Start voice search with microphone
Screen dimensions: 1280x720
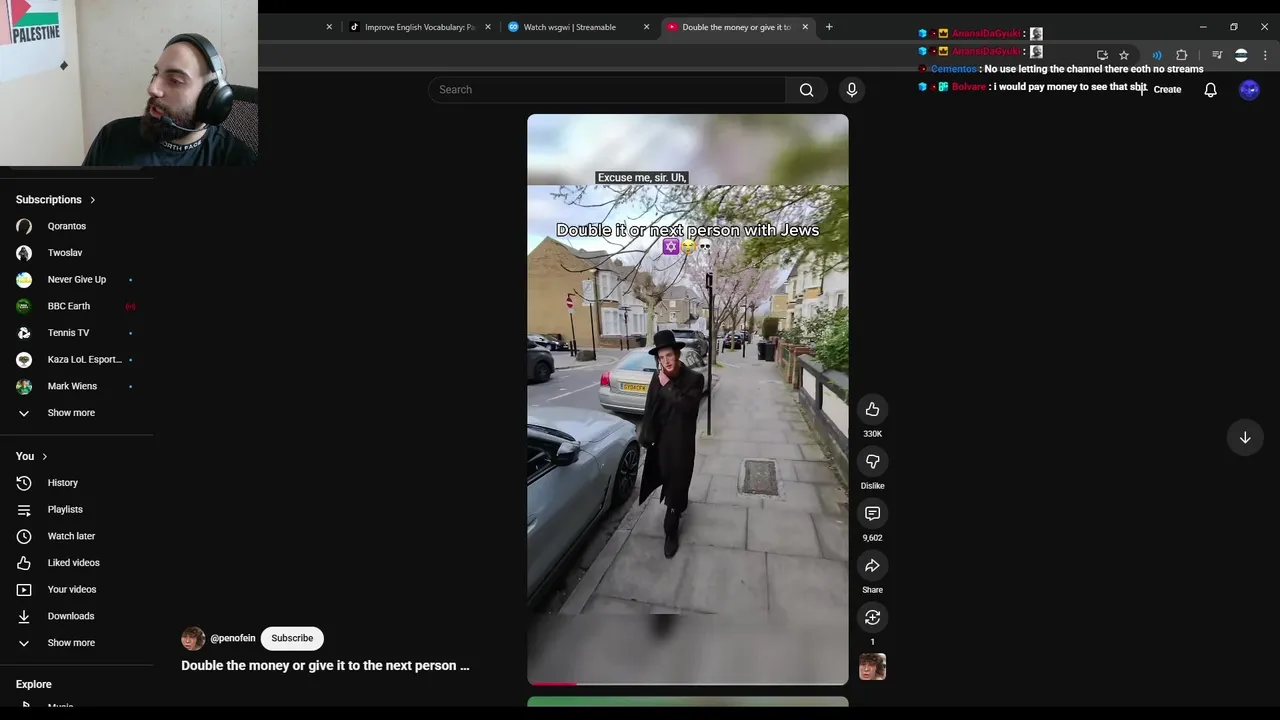852,90
